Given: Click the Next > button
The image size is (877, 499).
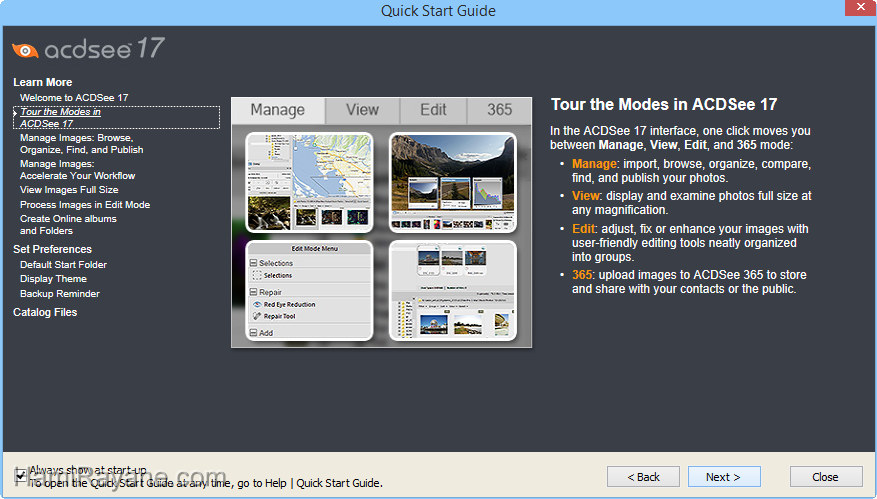Looking at the screenshot, I should (724, 477).
